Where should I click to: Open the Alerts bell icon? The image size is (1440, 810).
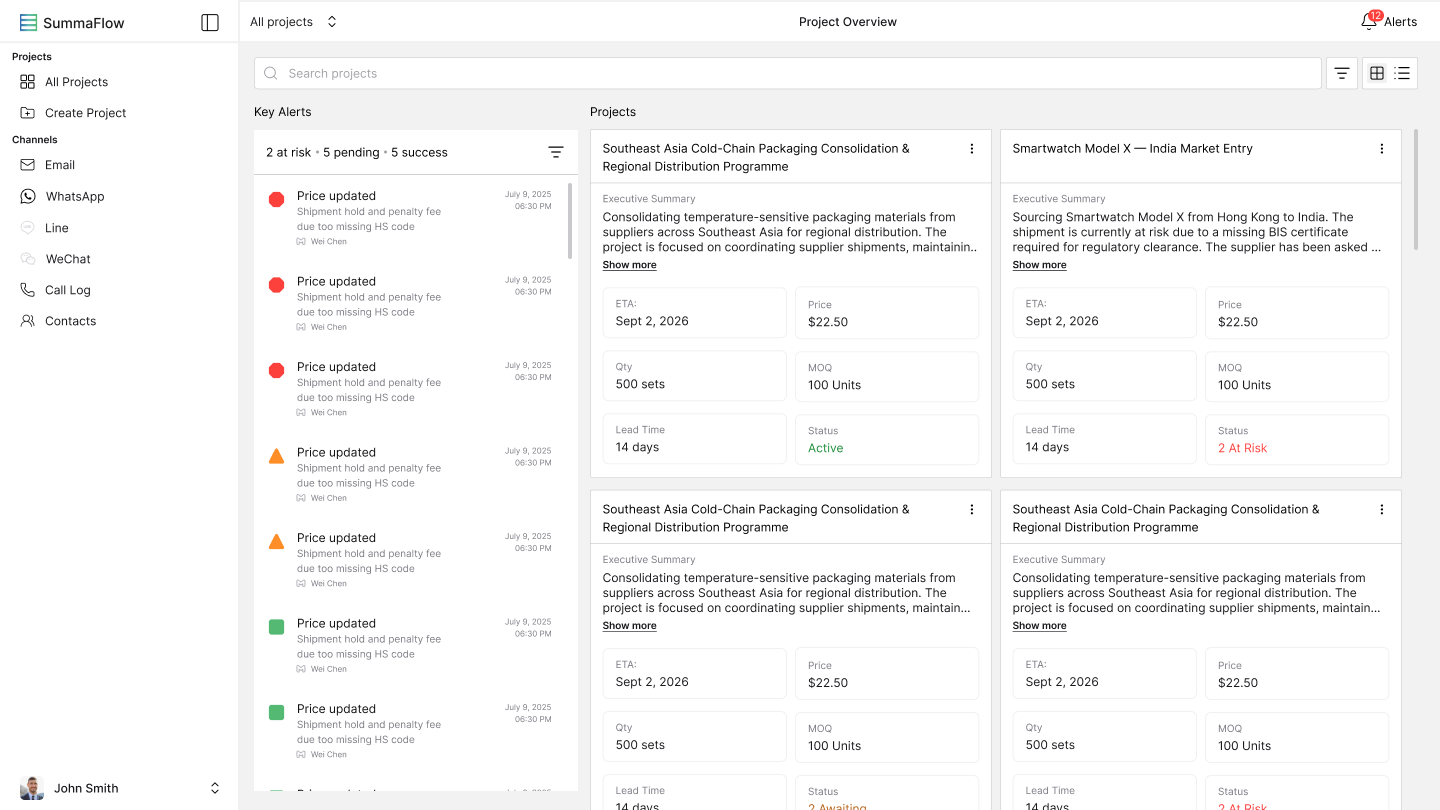1369,21
